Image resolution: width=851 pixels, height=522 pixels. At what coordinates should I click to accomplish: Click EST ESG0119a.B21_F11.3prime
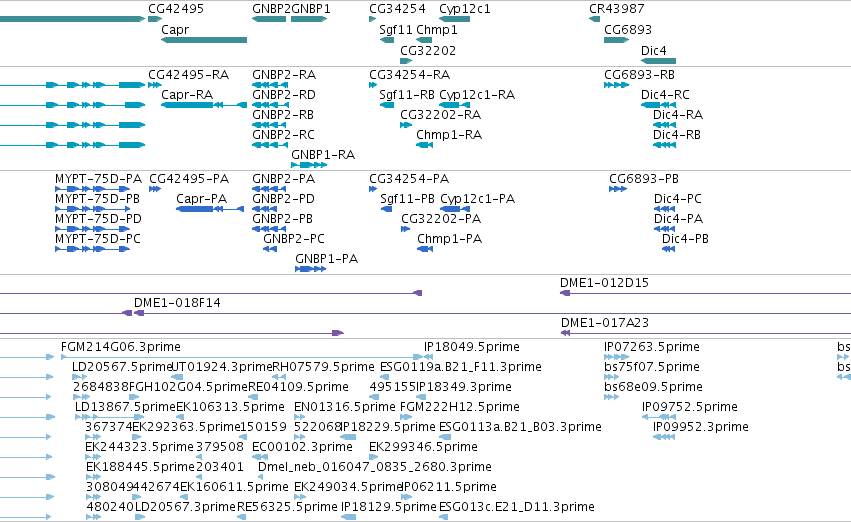coord(460,367)
